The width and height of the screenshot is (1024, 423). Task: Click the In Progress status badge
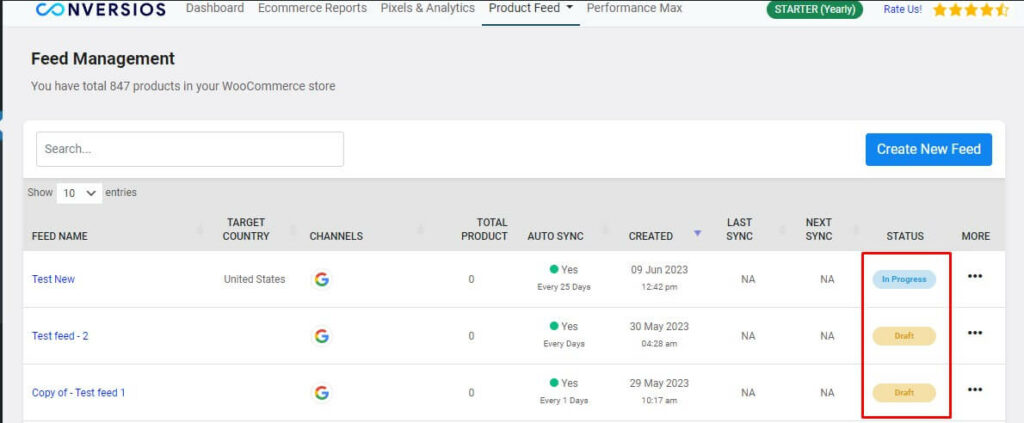click(904, 279)
